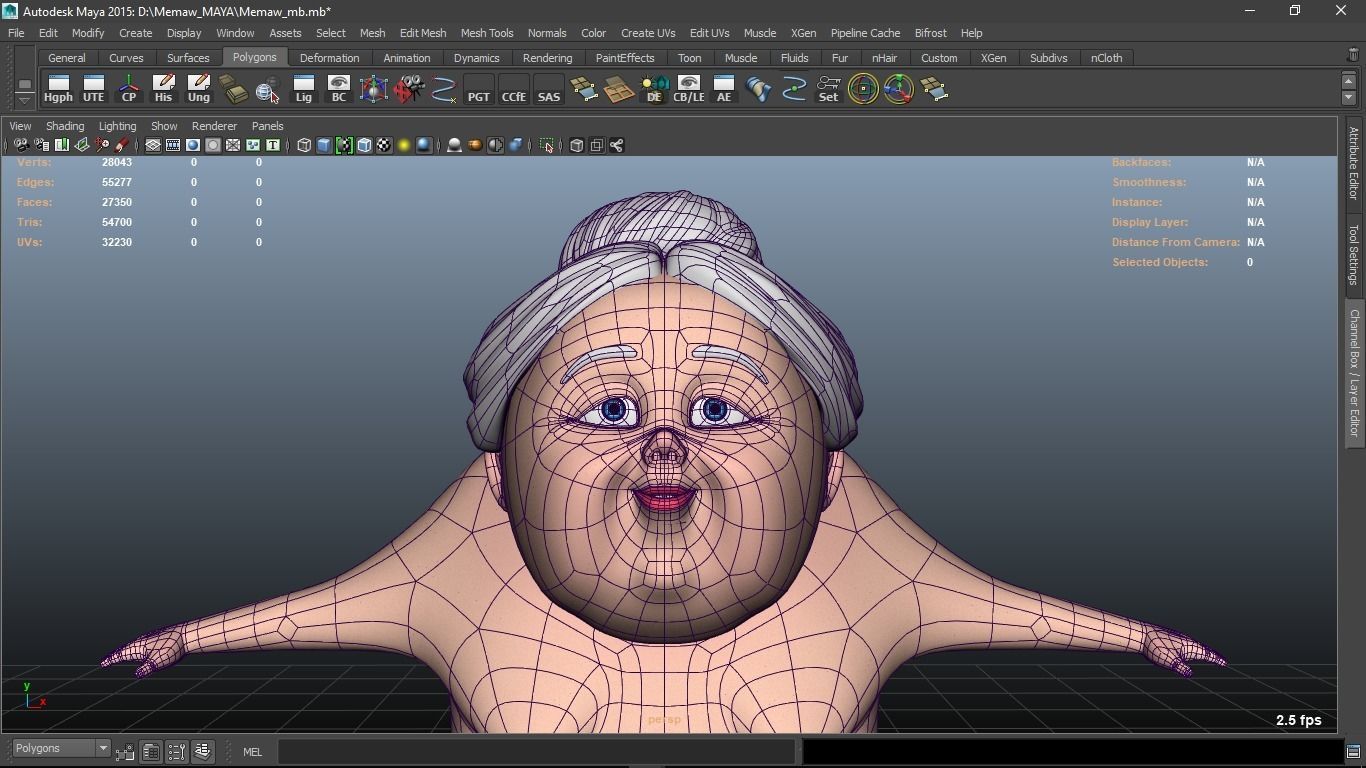Toggle textured display checker icon
This screenshot has width=1366, height=768.
[384, 146]
